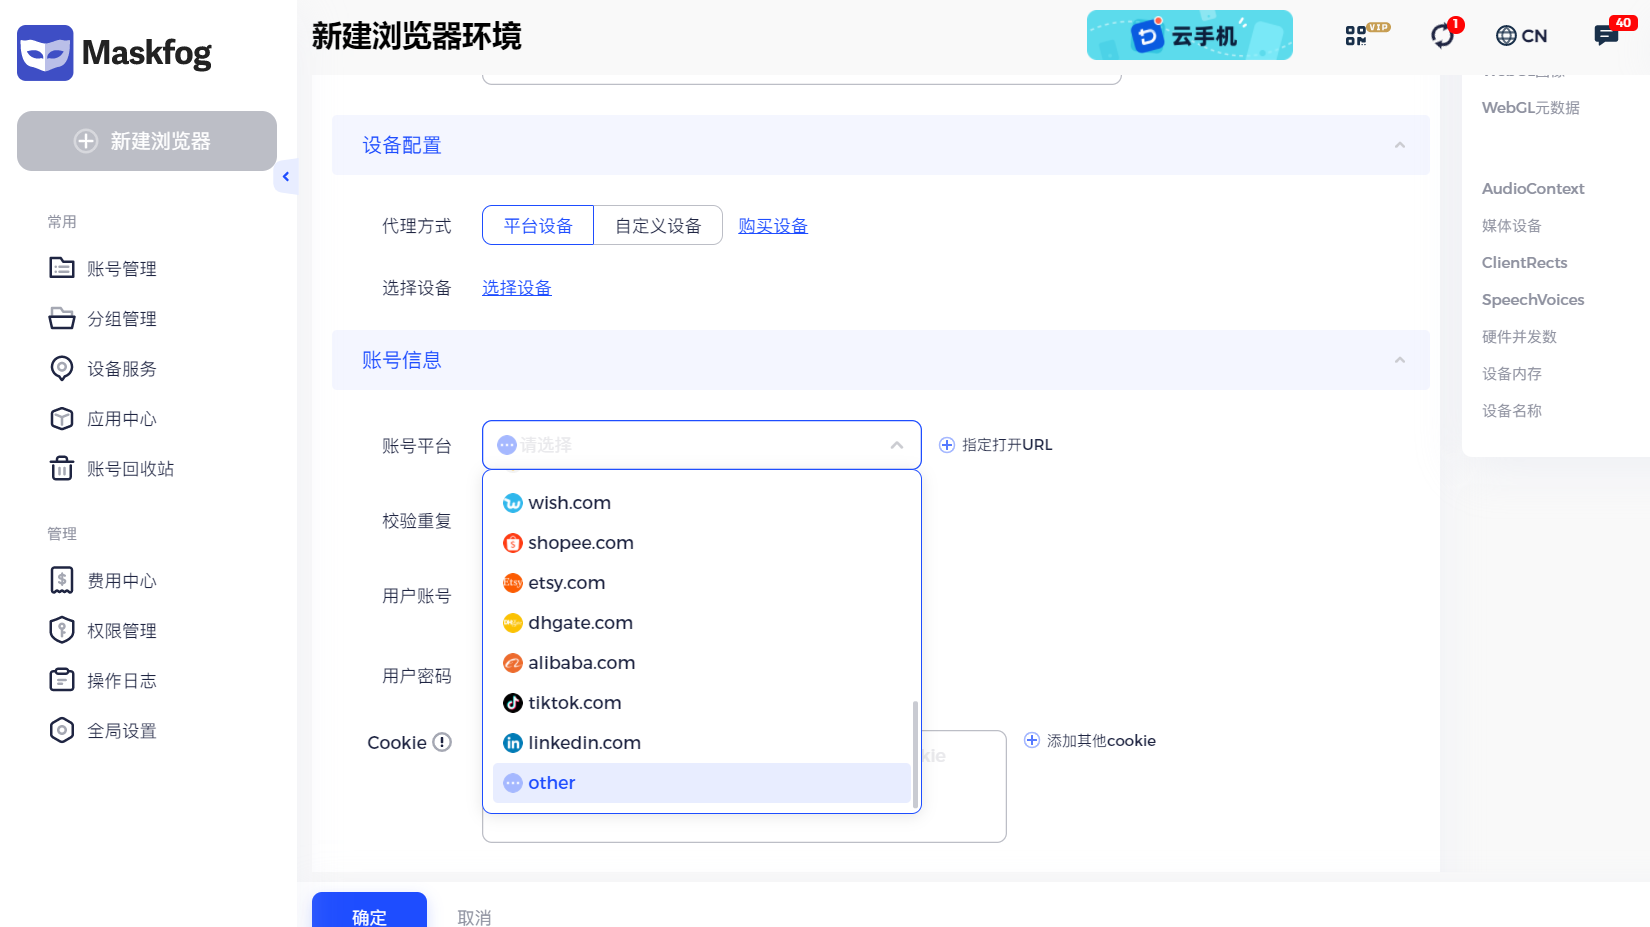This screenshot has height=927, width=1650.
Task: Click the 指定打开URL plus icon
Action: (947, 445)
